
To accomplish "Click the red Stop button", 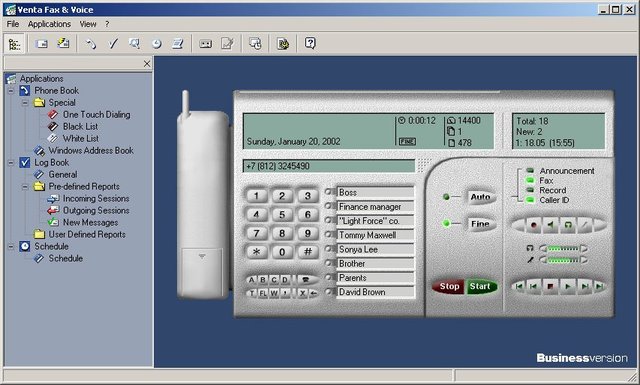I will [x=449, y=287].
